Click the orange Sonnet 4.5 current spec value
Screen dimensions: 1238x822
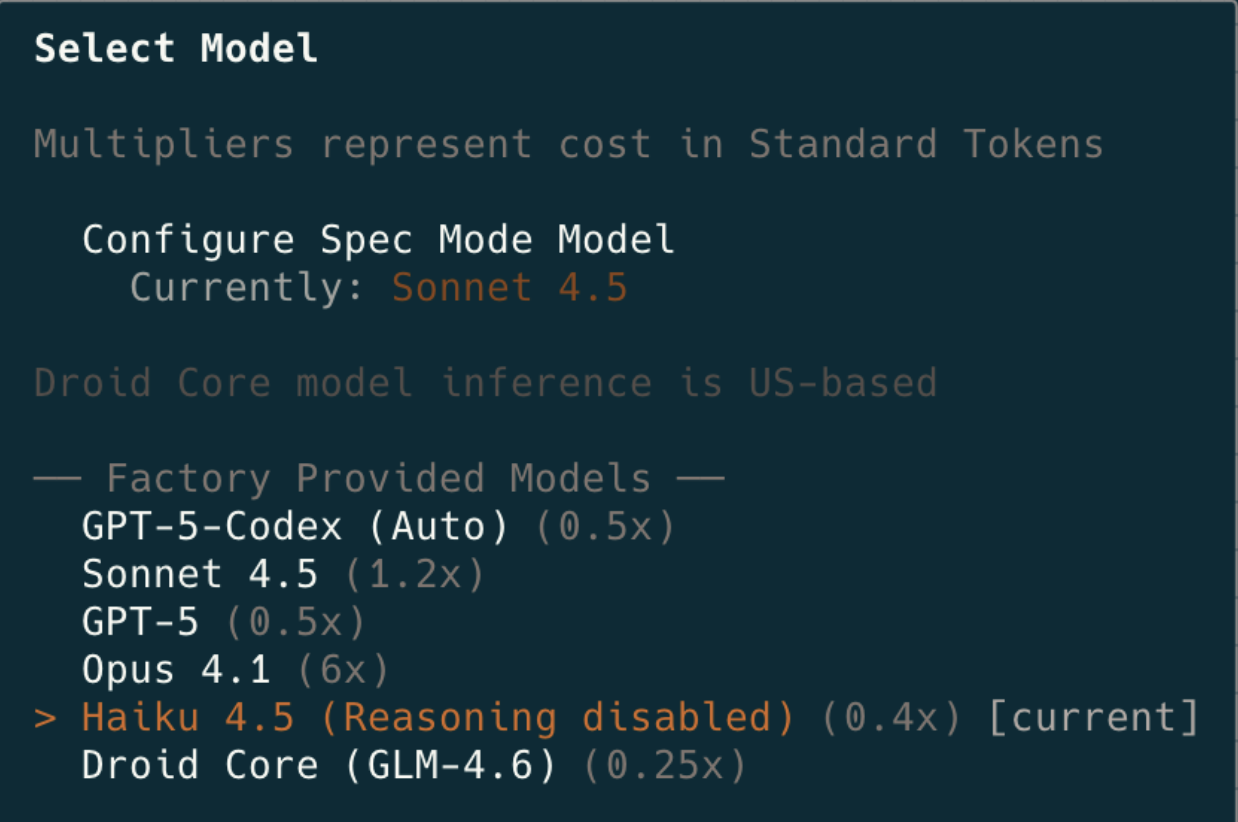point(509,288)
